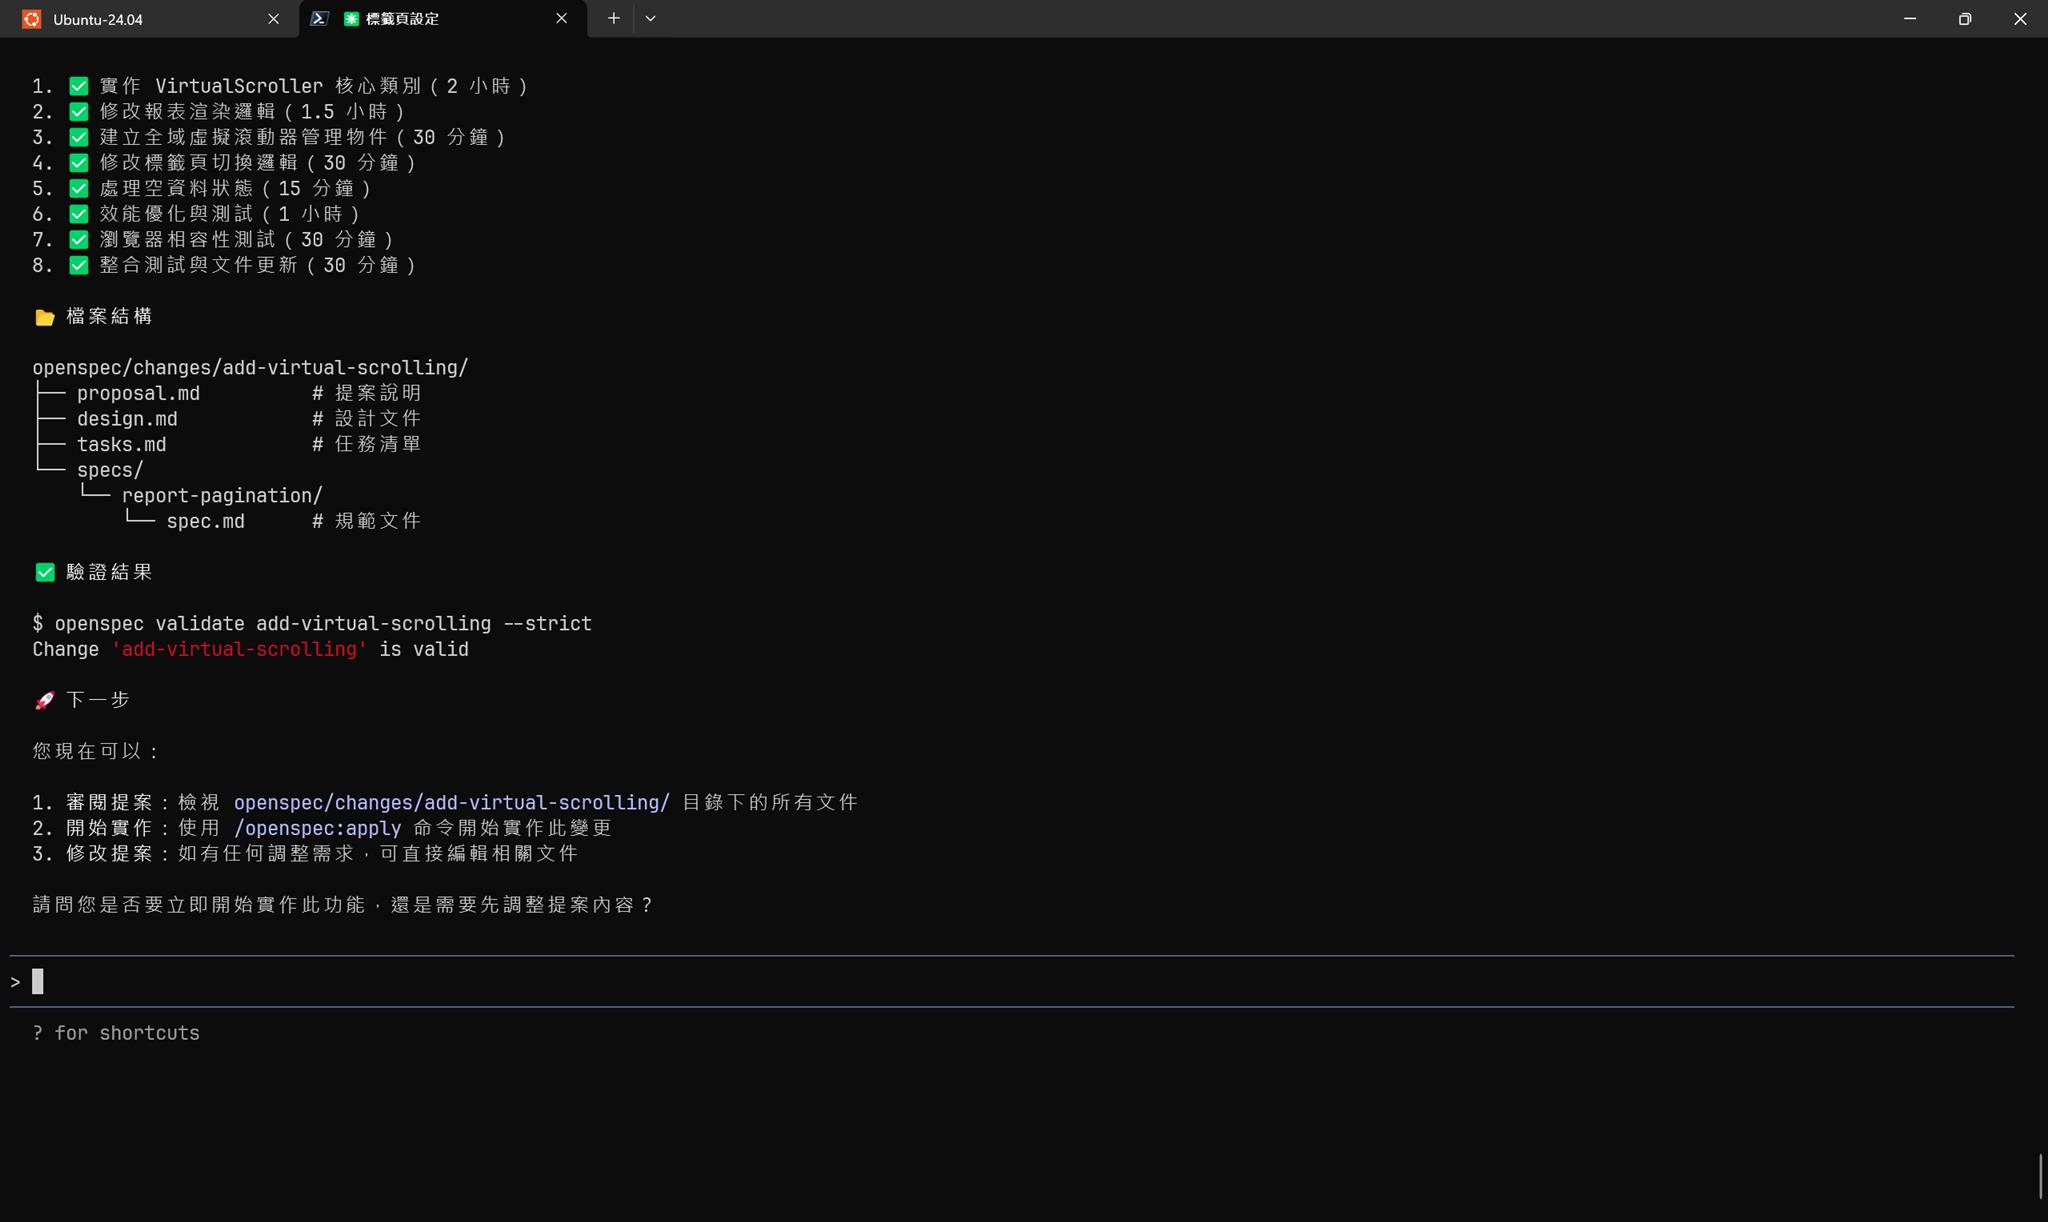The image size is (2048, 1222).
Task: Click the specs/ folder tree entry
Action: (110, 470)
